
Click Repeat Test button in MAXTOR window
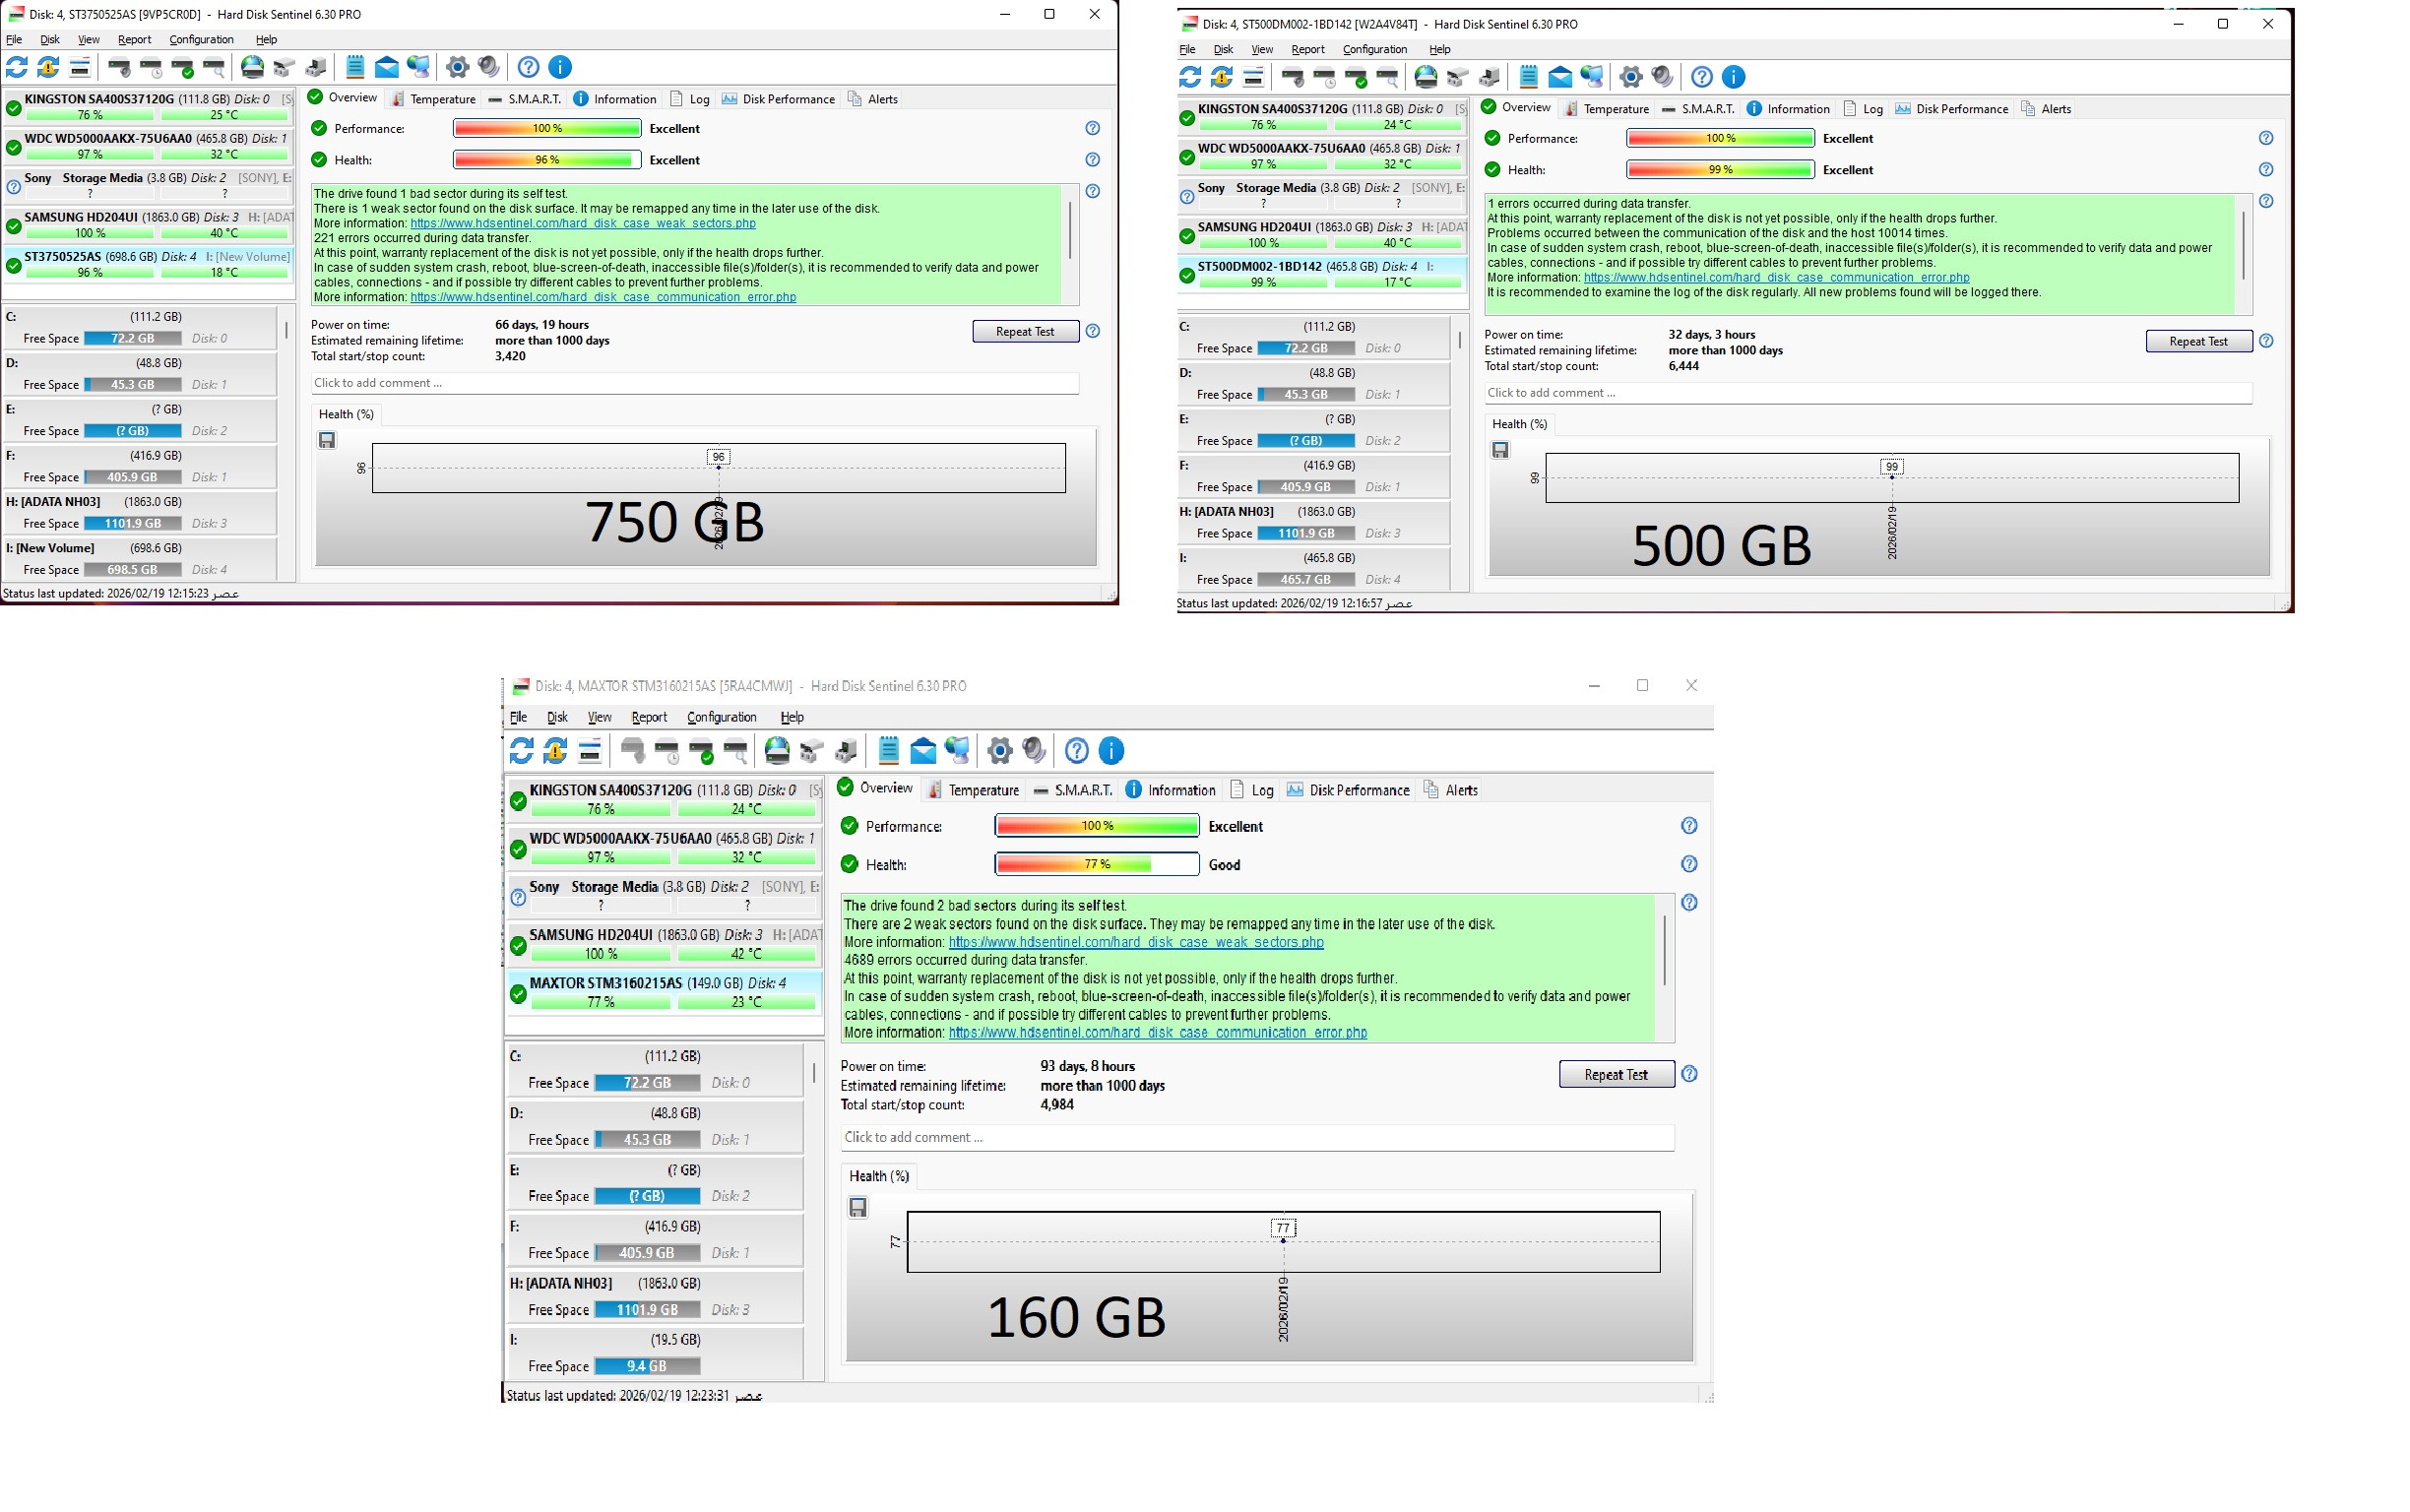1616,1074
